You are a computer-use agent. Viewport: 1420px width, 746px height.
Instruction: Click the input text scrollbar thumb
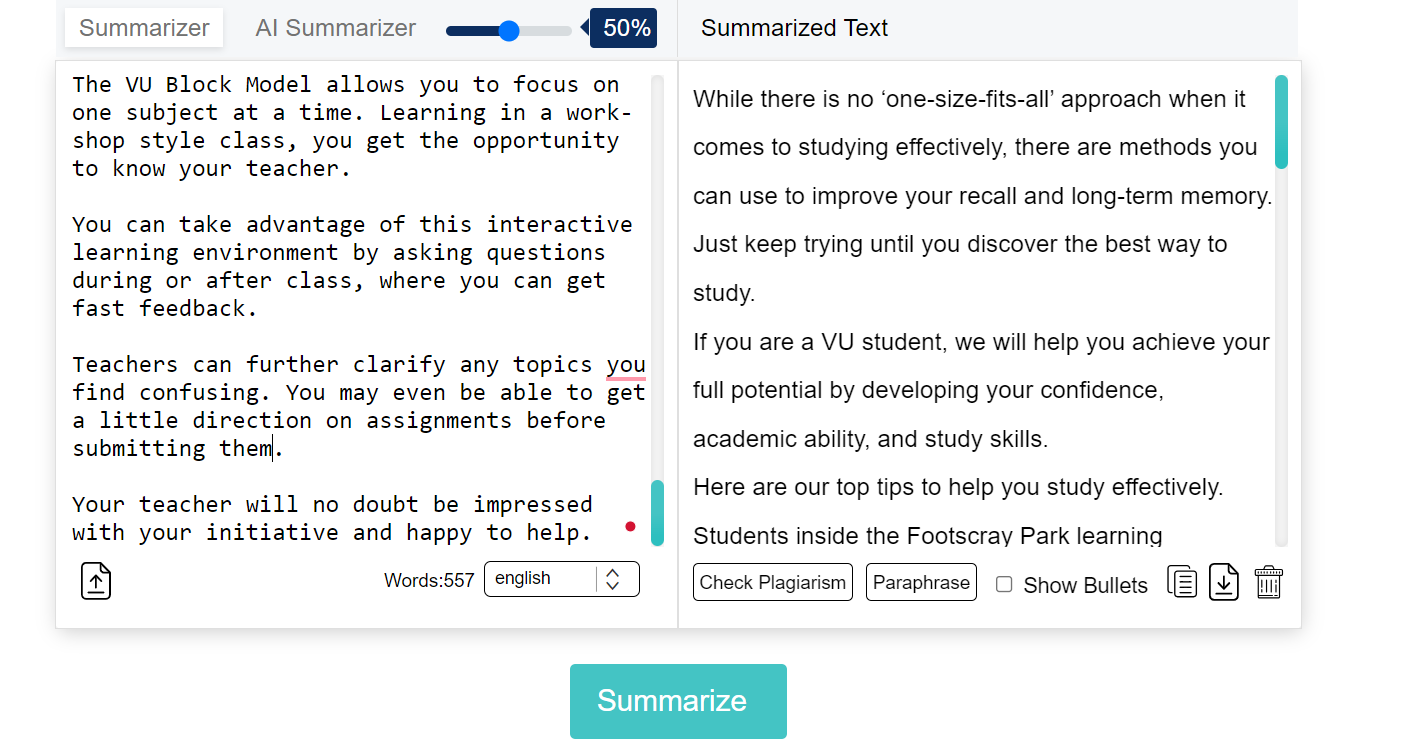(x=657, y=513)
